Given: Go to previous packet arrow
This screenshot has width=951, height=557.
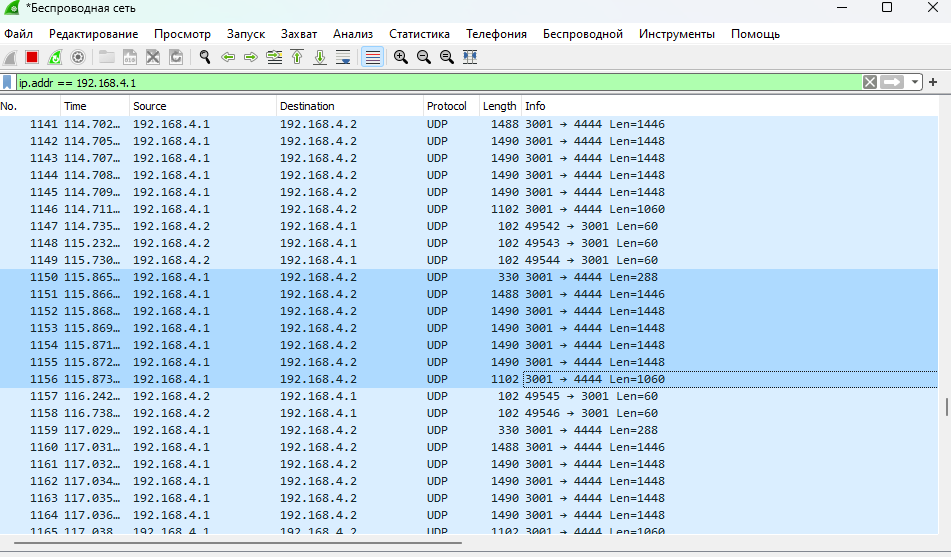Looking at the screenshot, I should click(x=228, y=57).
